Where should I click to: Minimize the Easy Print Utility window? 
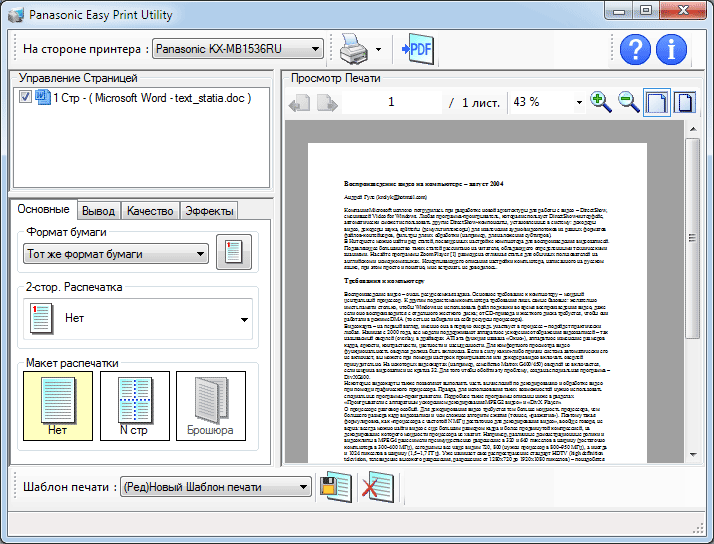(x=619, y=10)
